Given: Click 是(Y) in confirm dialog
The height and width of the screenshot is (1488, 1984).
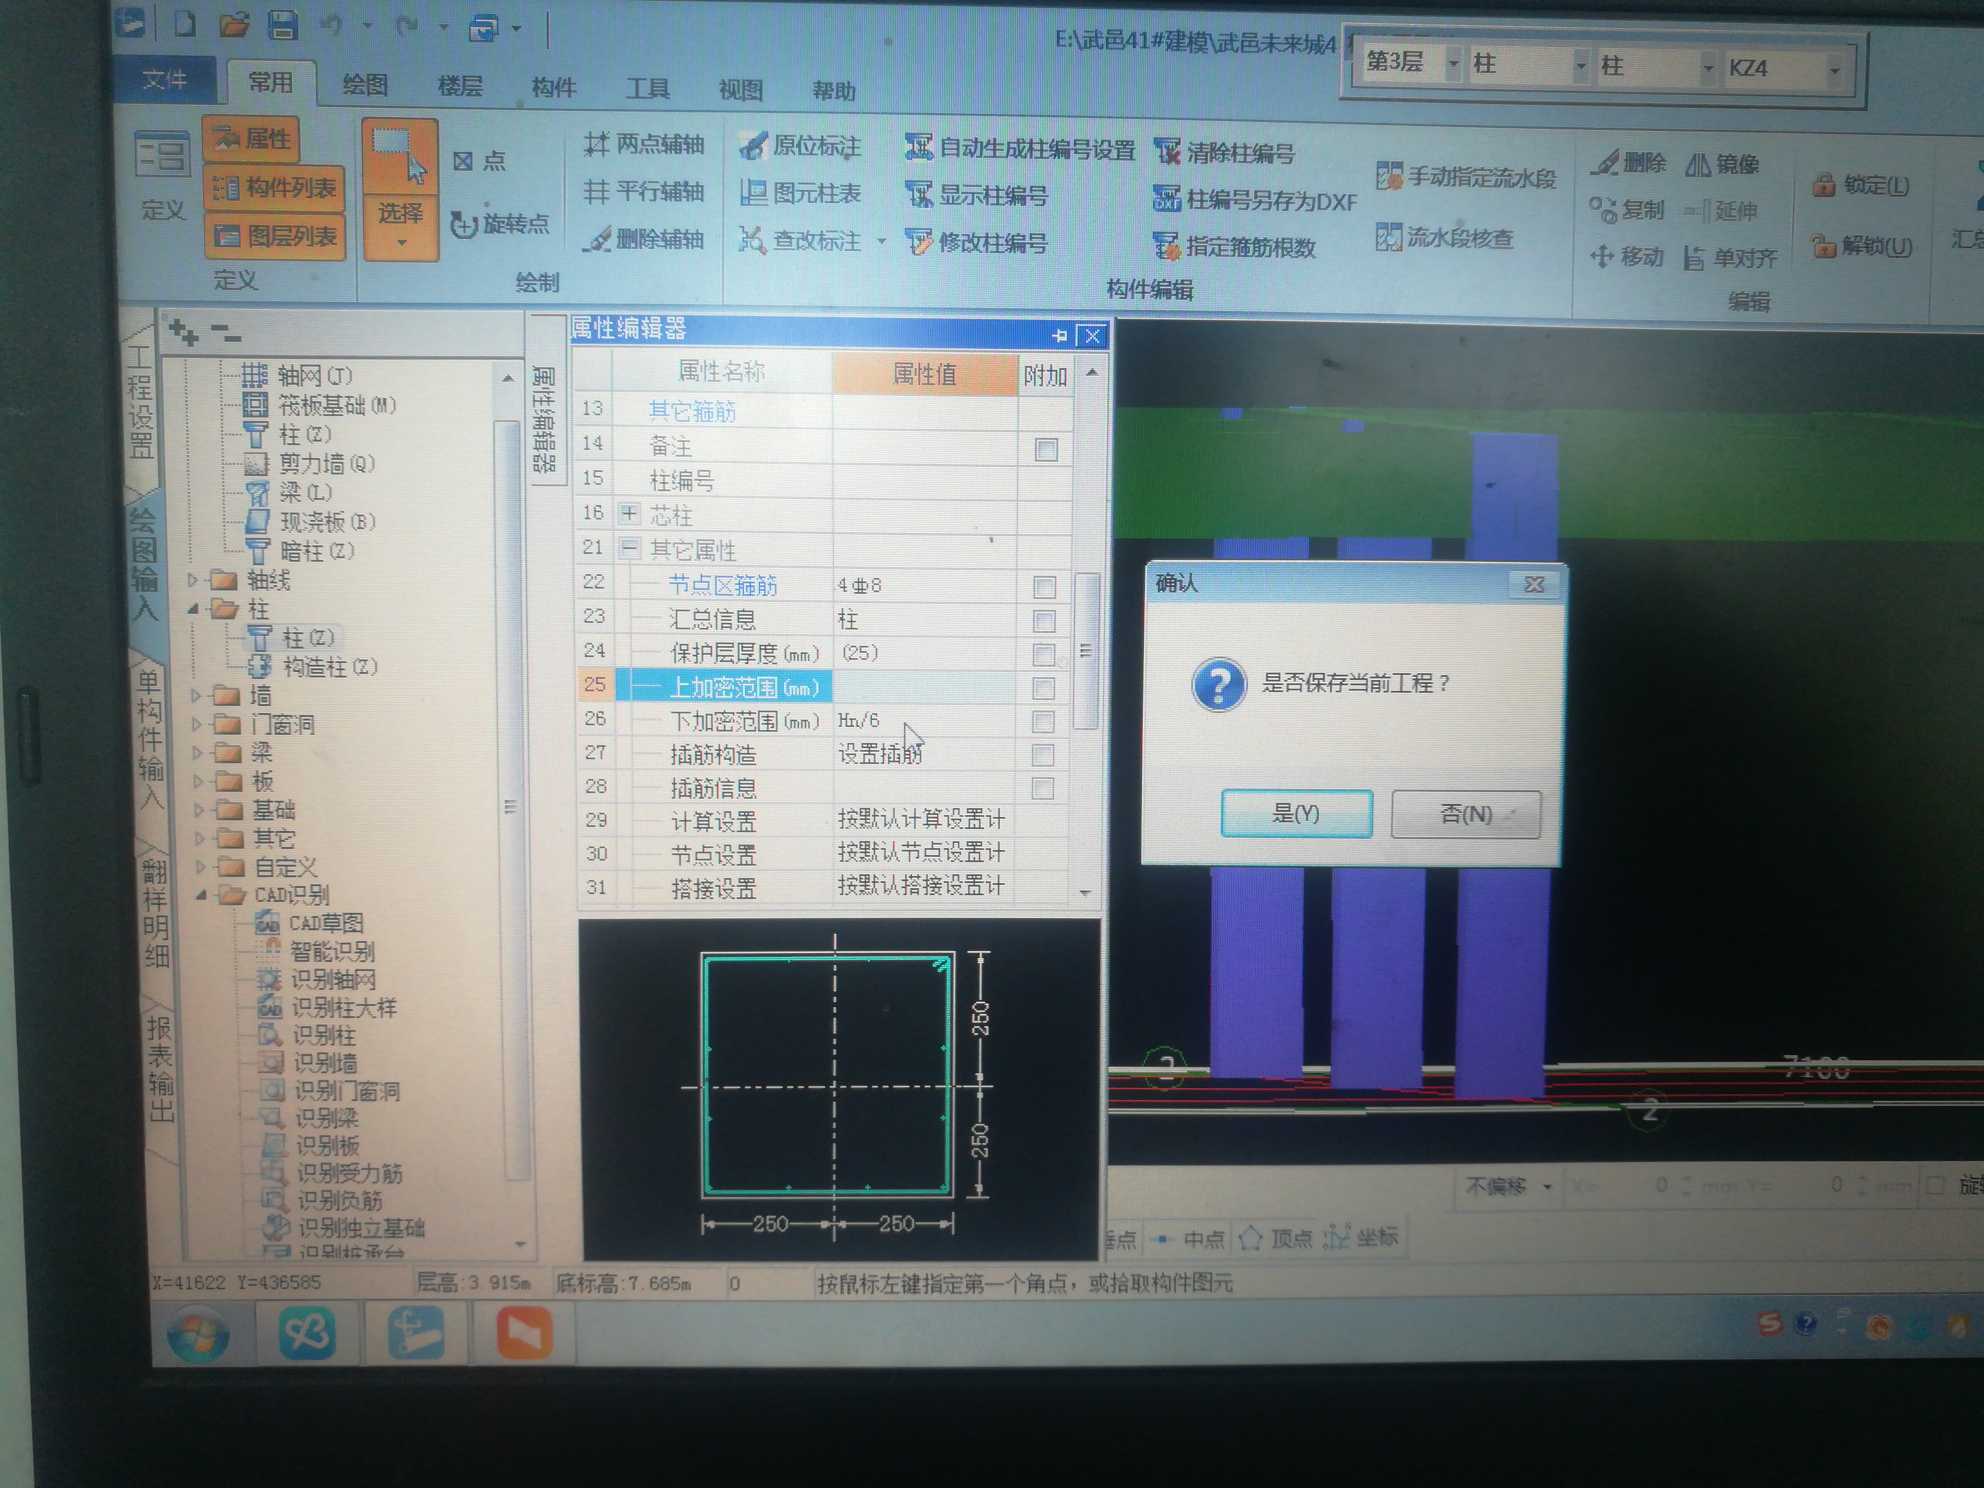Looking at the screenshot, I should (1296, 814).
